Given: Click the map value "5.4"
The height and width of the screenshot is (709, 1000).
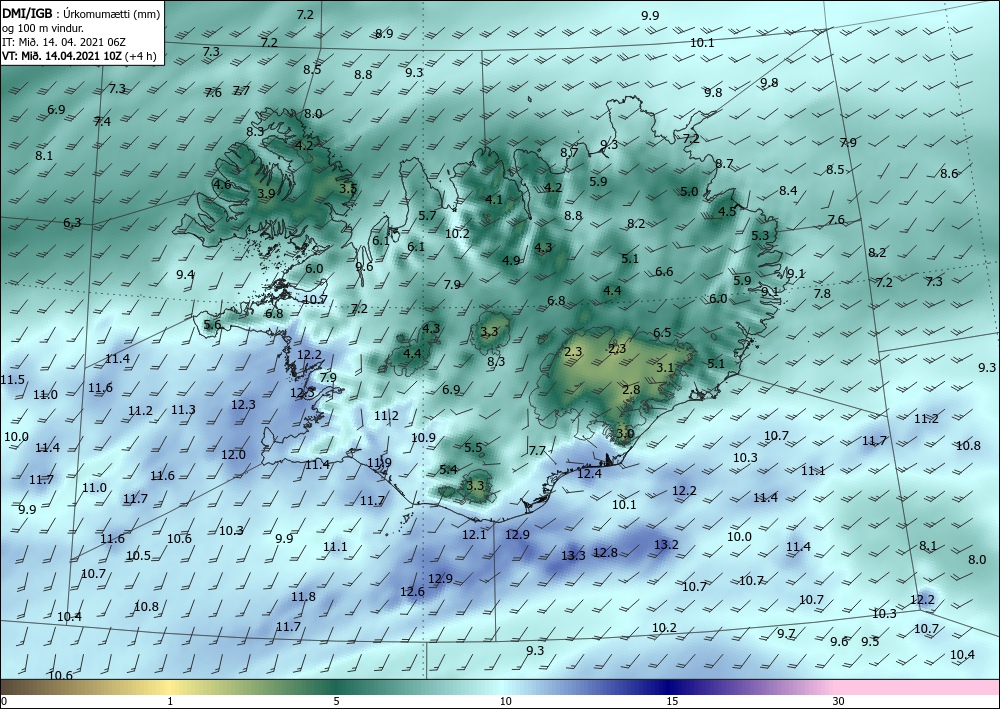Looking at the screenshot, I should (448, 470).
